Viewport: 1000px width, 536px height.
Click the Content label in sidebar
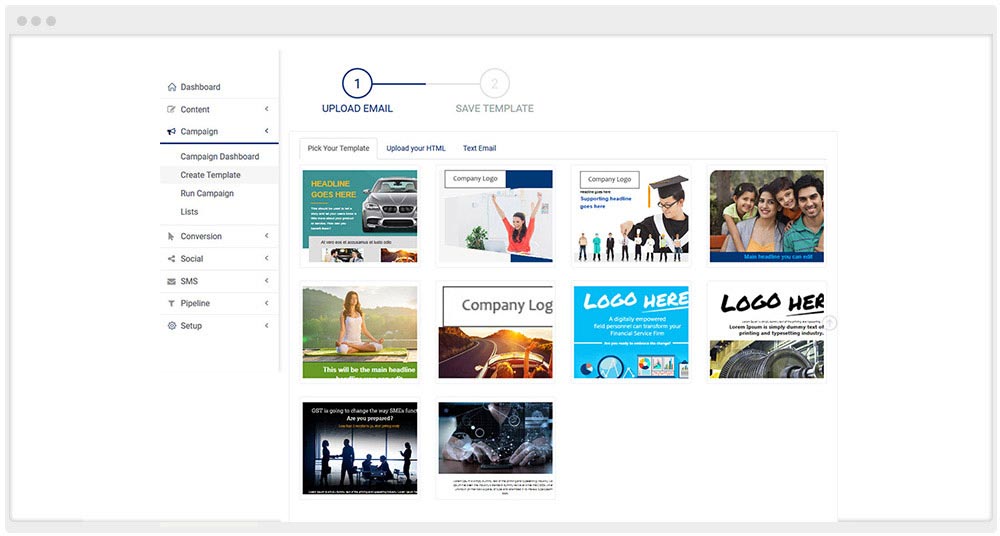[x=195, y=109]
